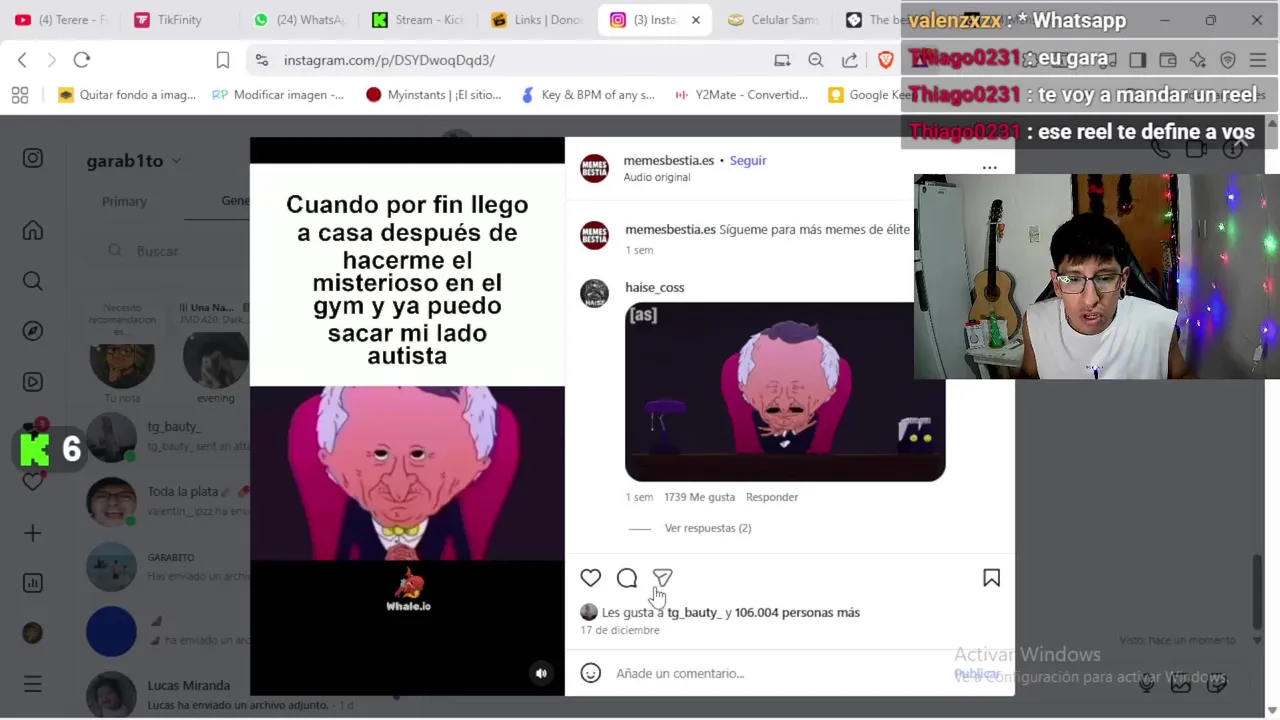Close the Instagram browser tab
1280x720 pixels.
pyautogui.click(x=696, y=20)
